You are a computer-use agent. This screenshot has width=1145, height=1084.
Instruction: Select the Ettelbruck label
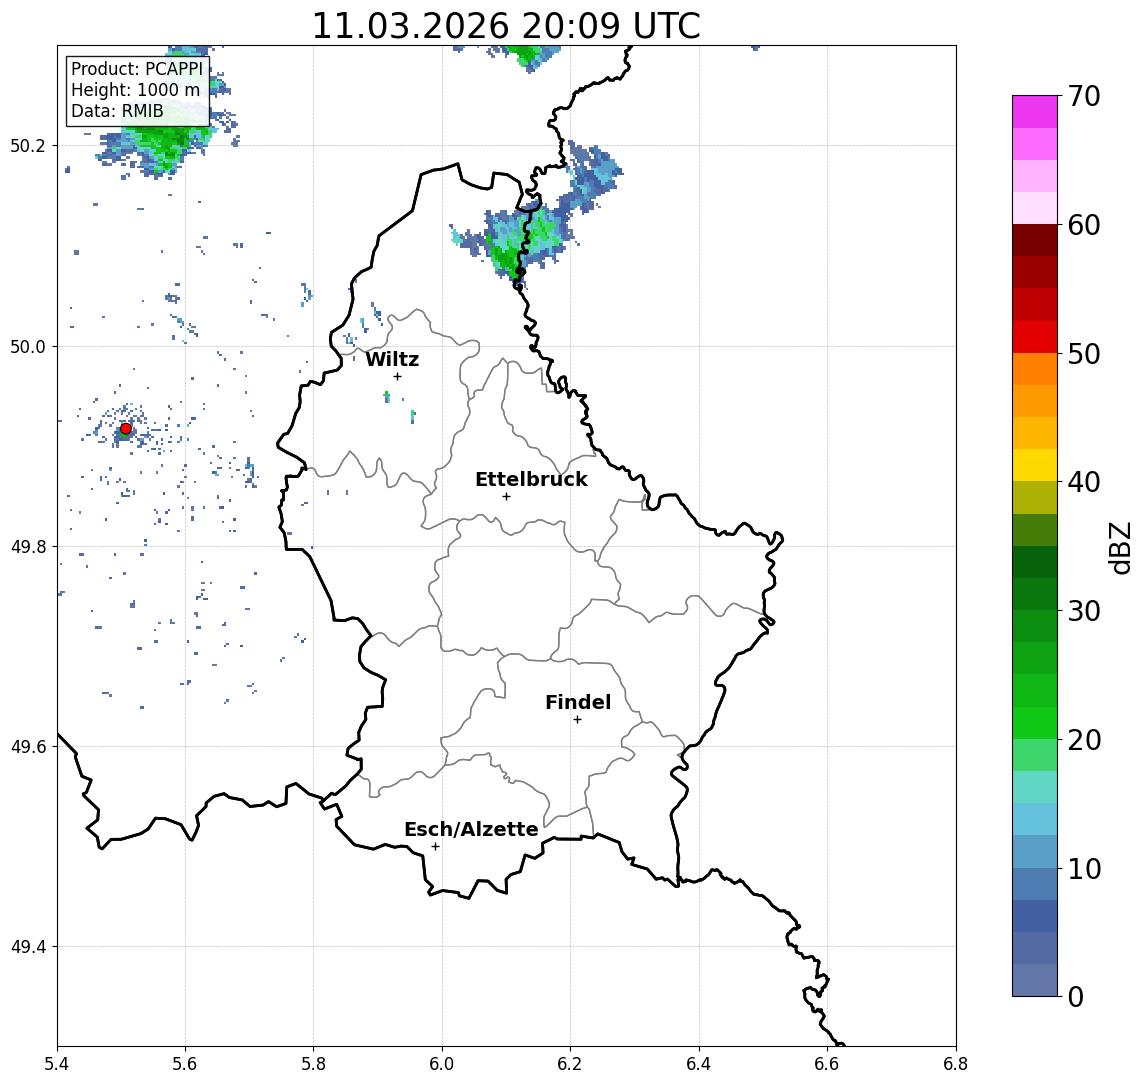(x=531, y=479)
